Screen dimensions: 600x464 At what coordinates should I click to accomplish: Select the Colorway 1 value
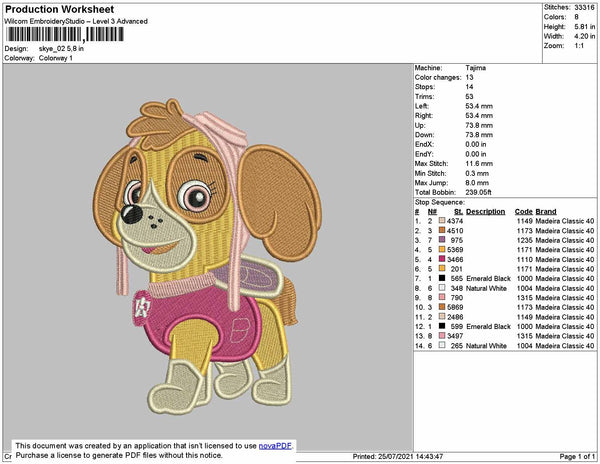coord(55,58)
